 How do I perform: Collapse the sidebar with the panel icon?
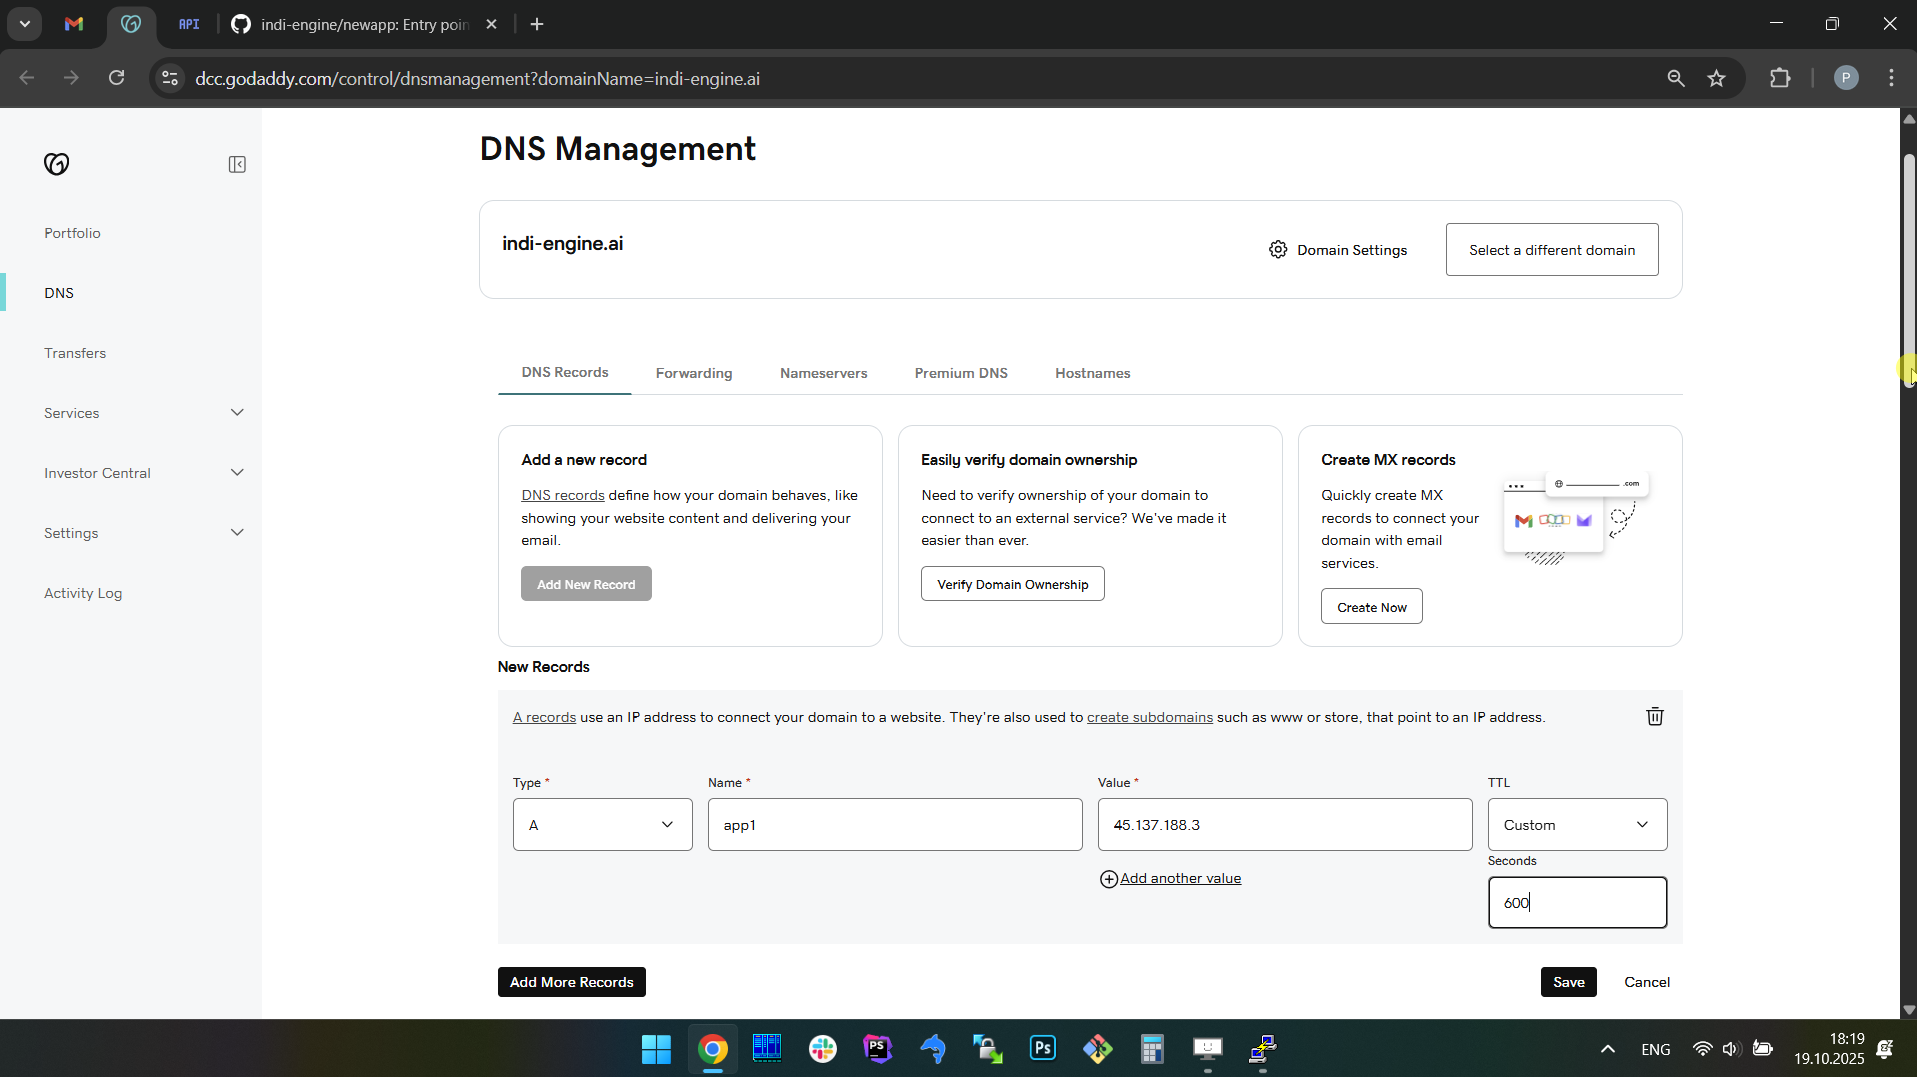(237, 164)
